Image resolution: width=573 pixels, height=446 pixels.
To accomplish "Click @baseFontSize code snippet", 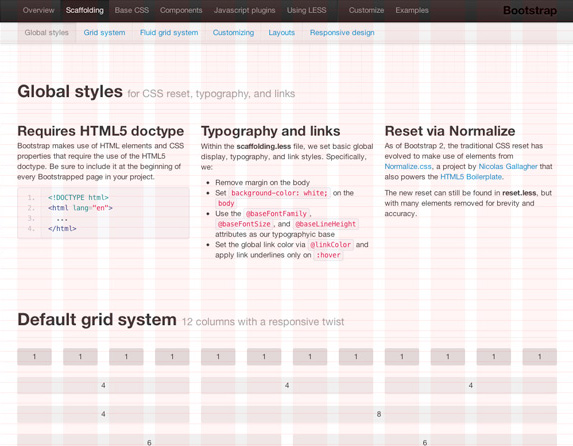I will pos(244,224).
